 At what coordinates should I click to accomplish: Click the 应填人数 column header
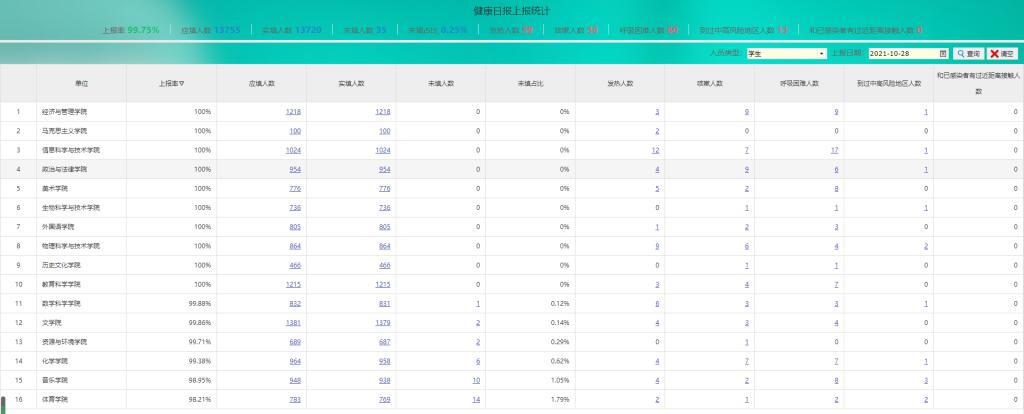point(261,83)
